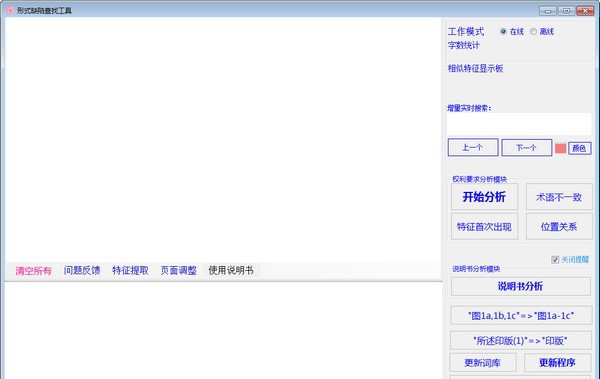Click the 清空所有 menu item
This screenshot has height=379, width=600.
[33, 271]
